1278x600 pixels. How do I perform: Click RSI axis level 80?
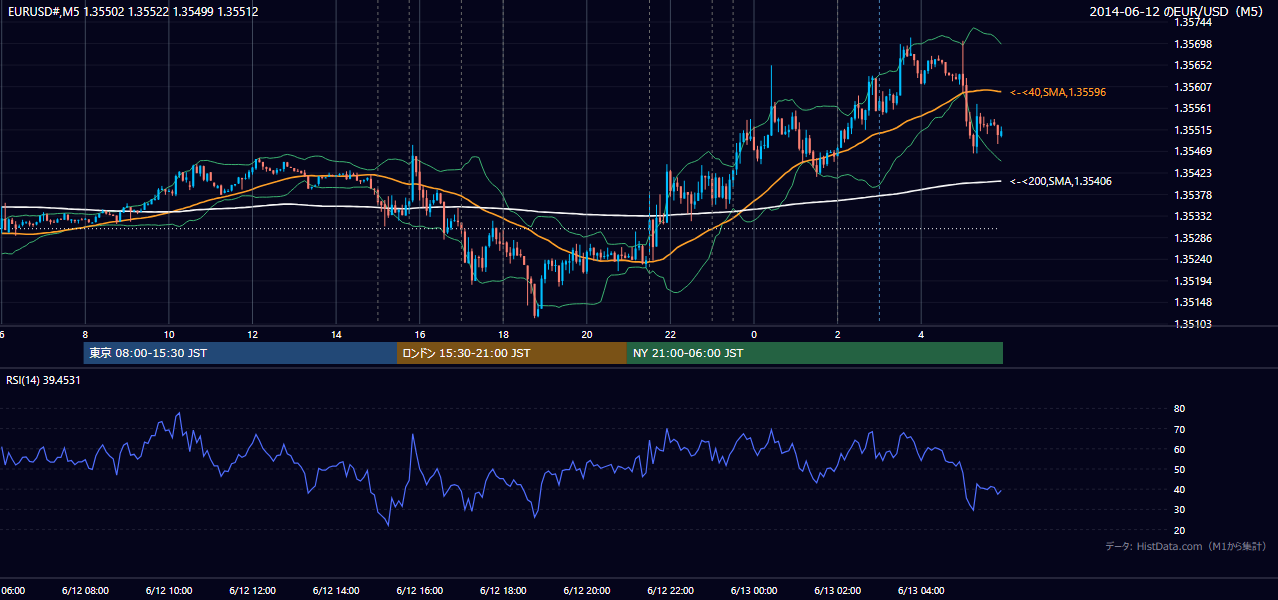point(1179,409)
